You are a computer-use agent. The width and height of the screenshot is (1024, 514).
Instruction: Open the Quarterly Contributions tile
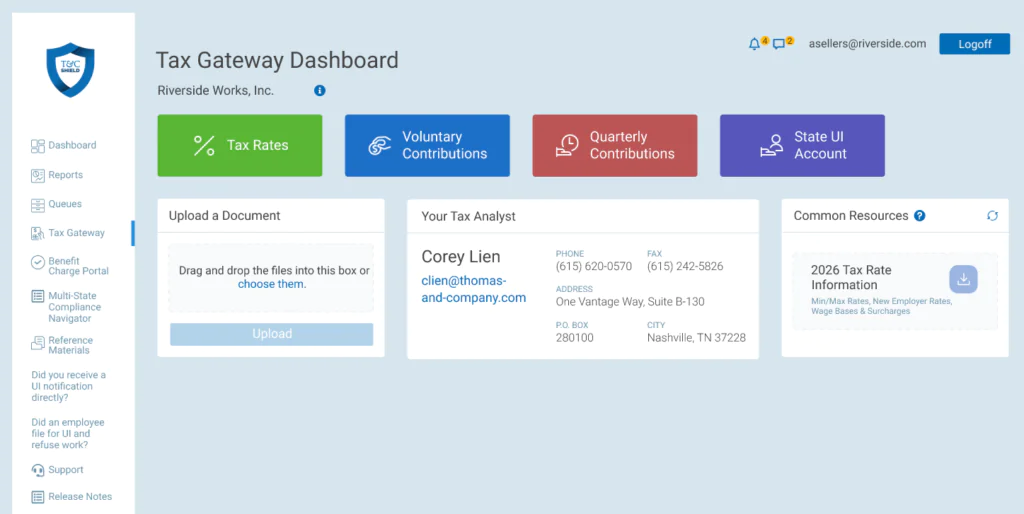point(615,146)
